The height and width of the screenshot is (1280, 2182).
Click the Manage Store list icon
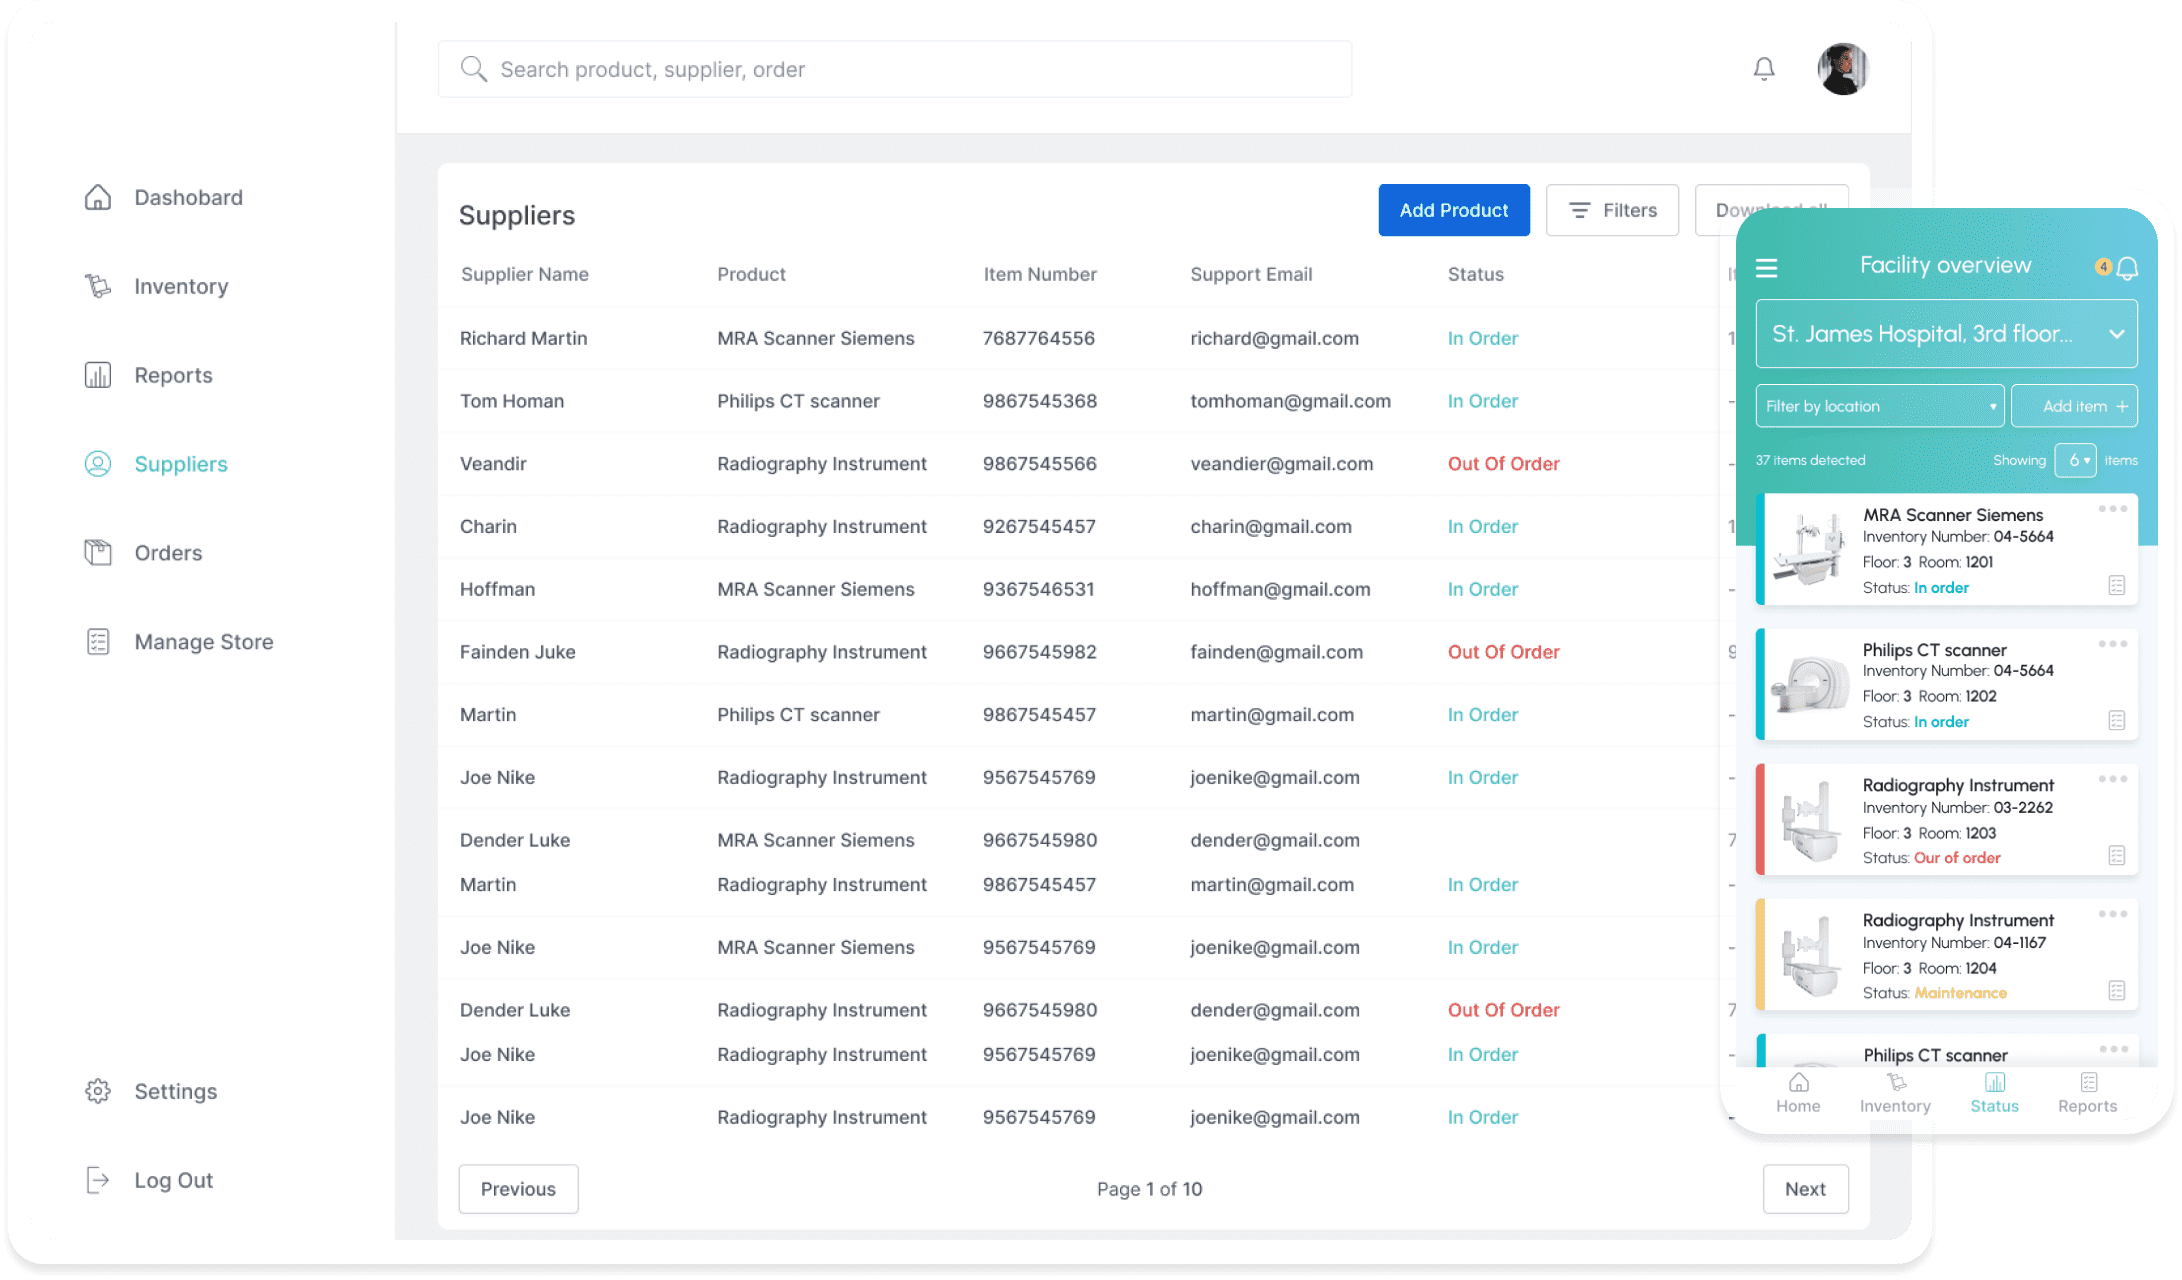click(98, 642)
